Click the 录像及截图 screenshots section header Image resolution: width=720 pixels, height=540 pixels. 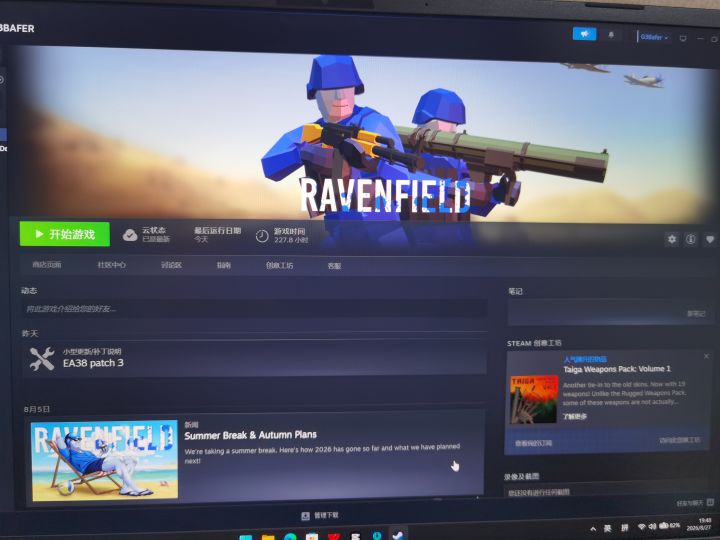pos(522,477)
